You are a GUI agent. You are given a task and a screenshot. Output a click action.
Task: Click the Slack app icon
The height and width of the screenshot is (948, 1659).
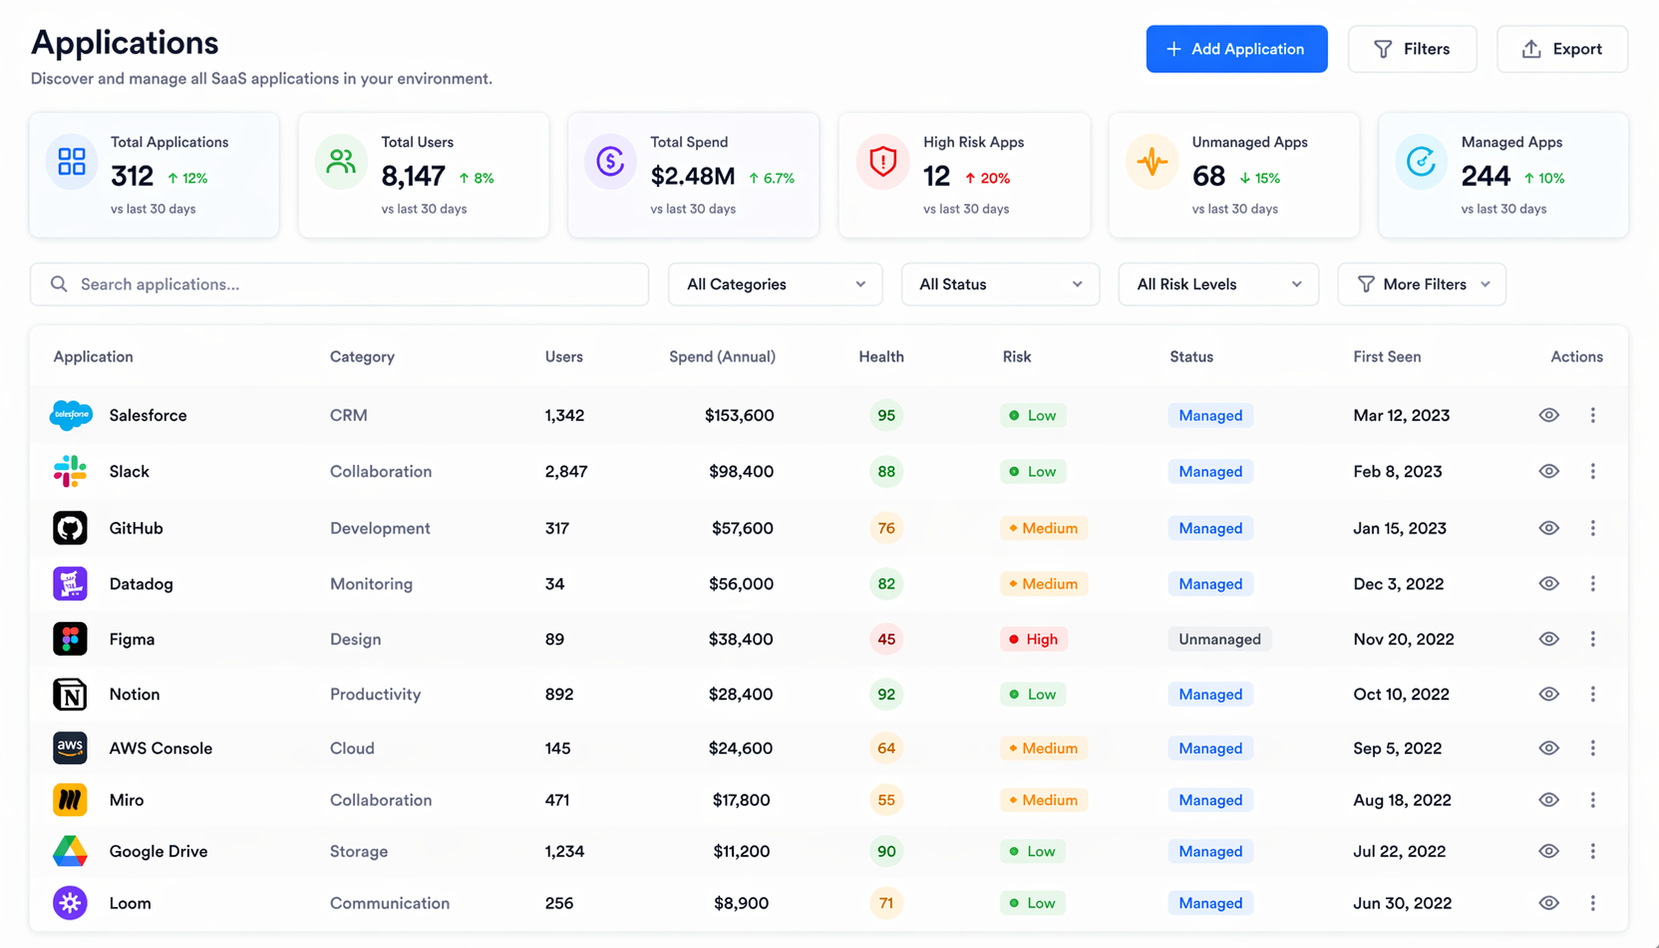point(70,471)
